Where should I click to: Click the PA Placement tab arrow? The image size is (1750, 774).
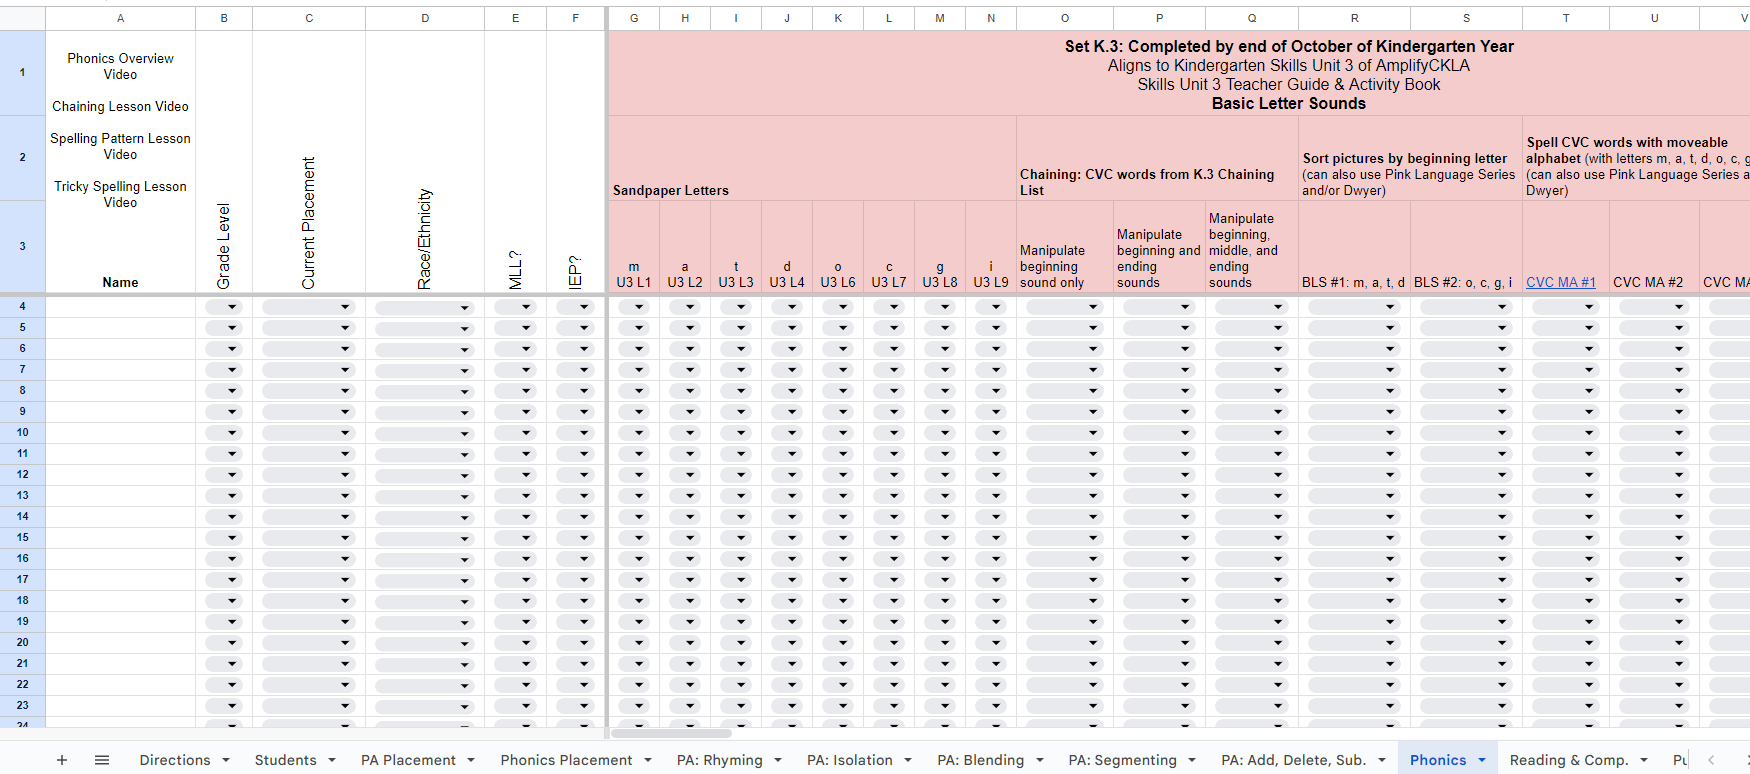pyautogui.click(x=471, y=760)
